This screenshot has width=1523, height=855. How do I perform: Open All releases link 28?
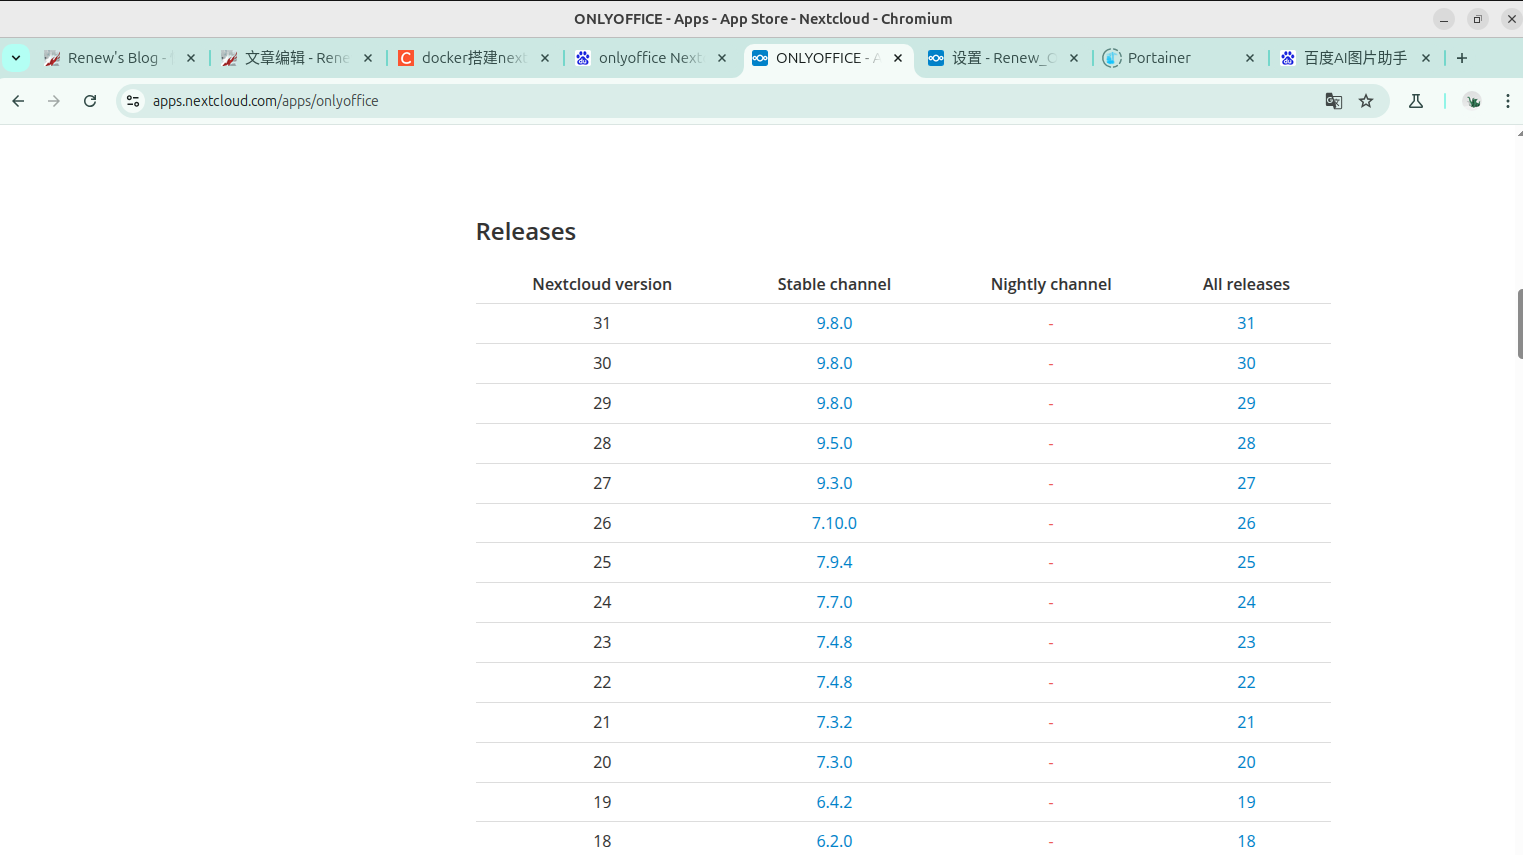1246,443
